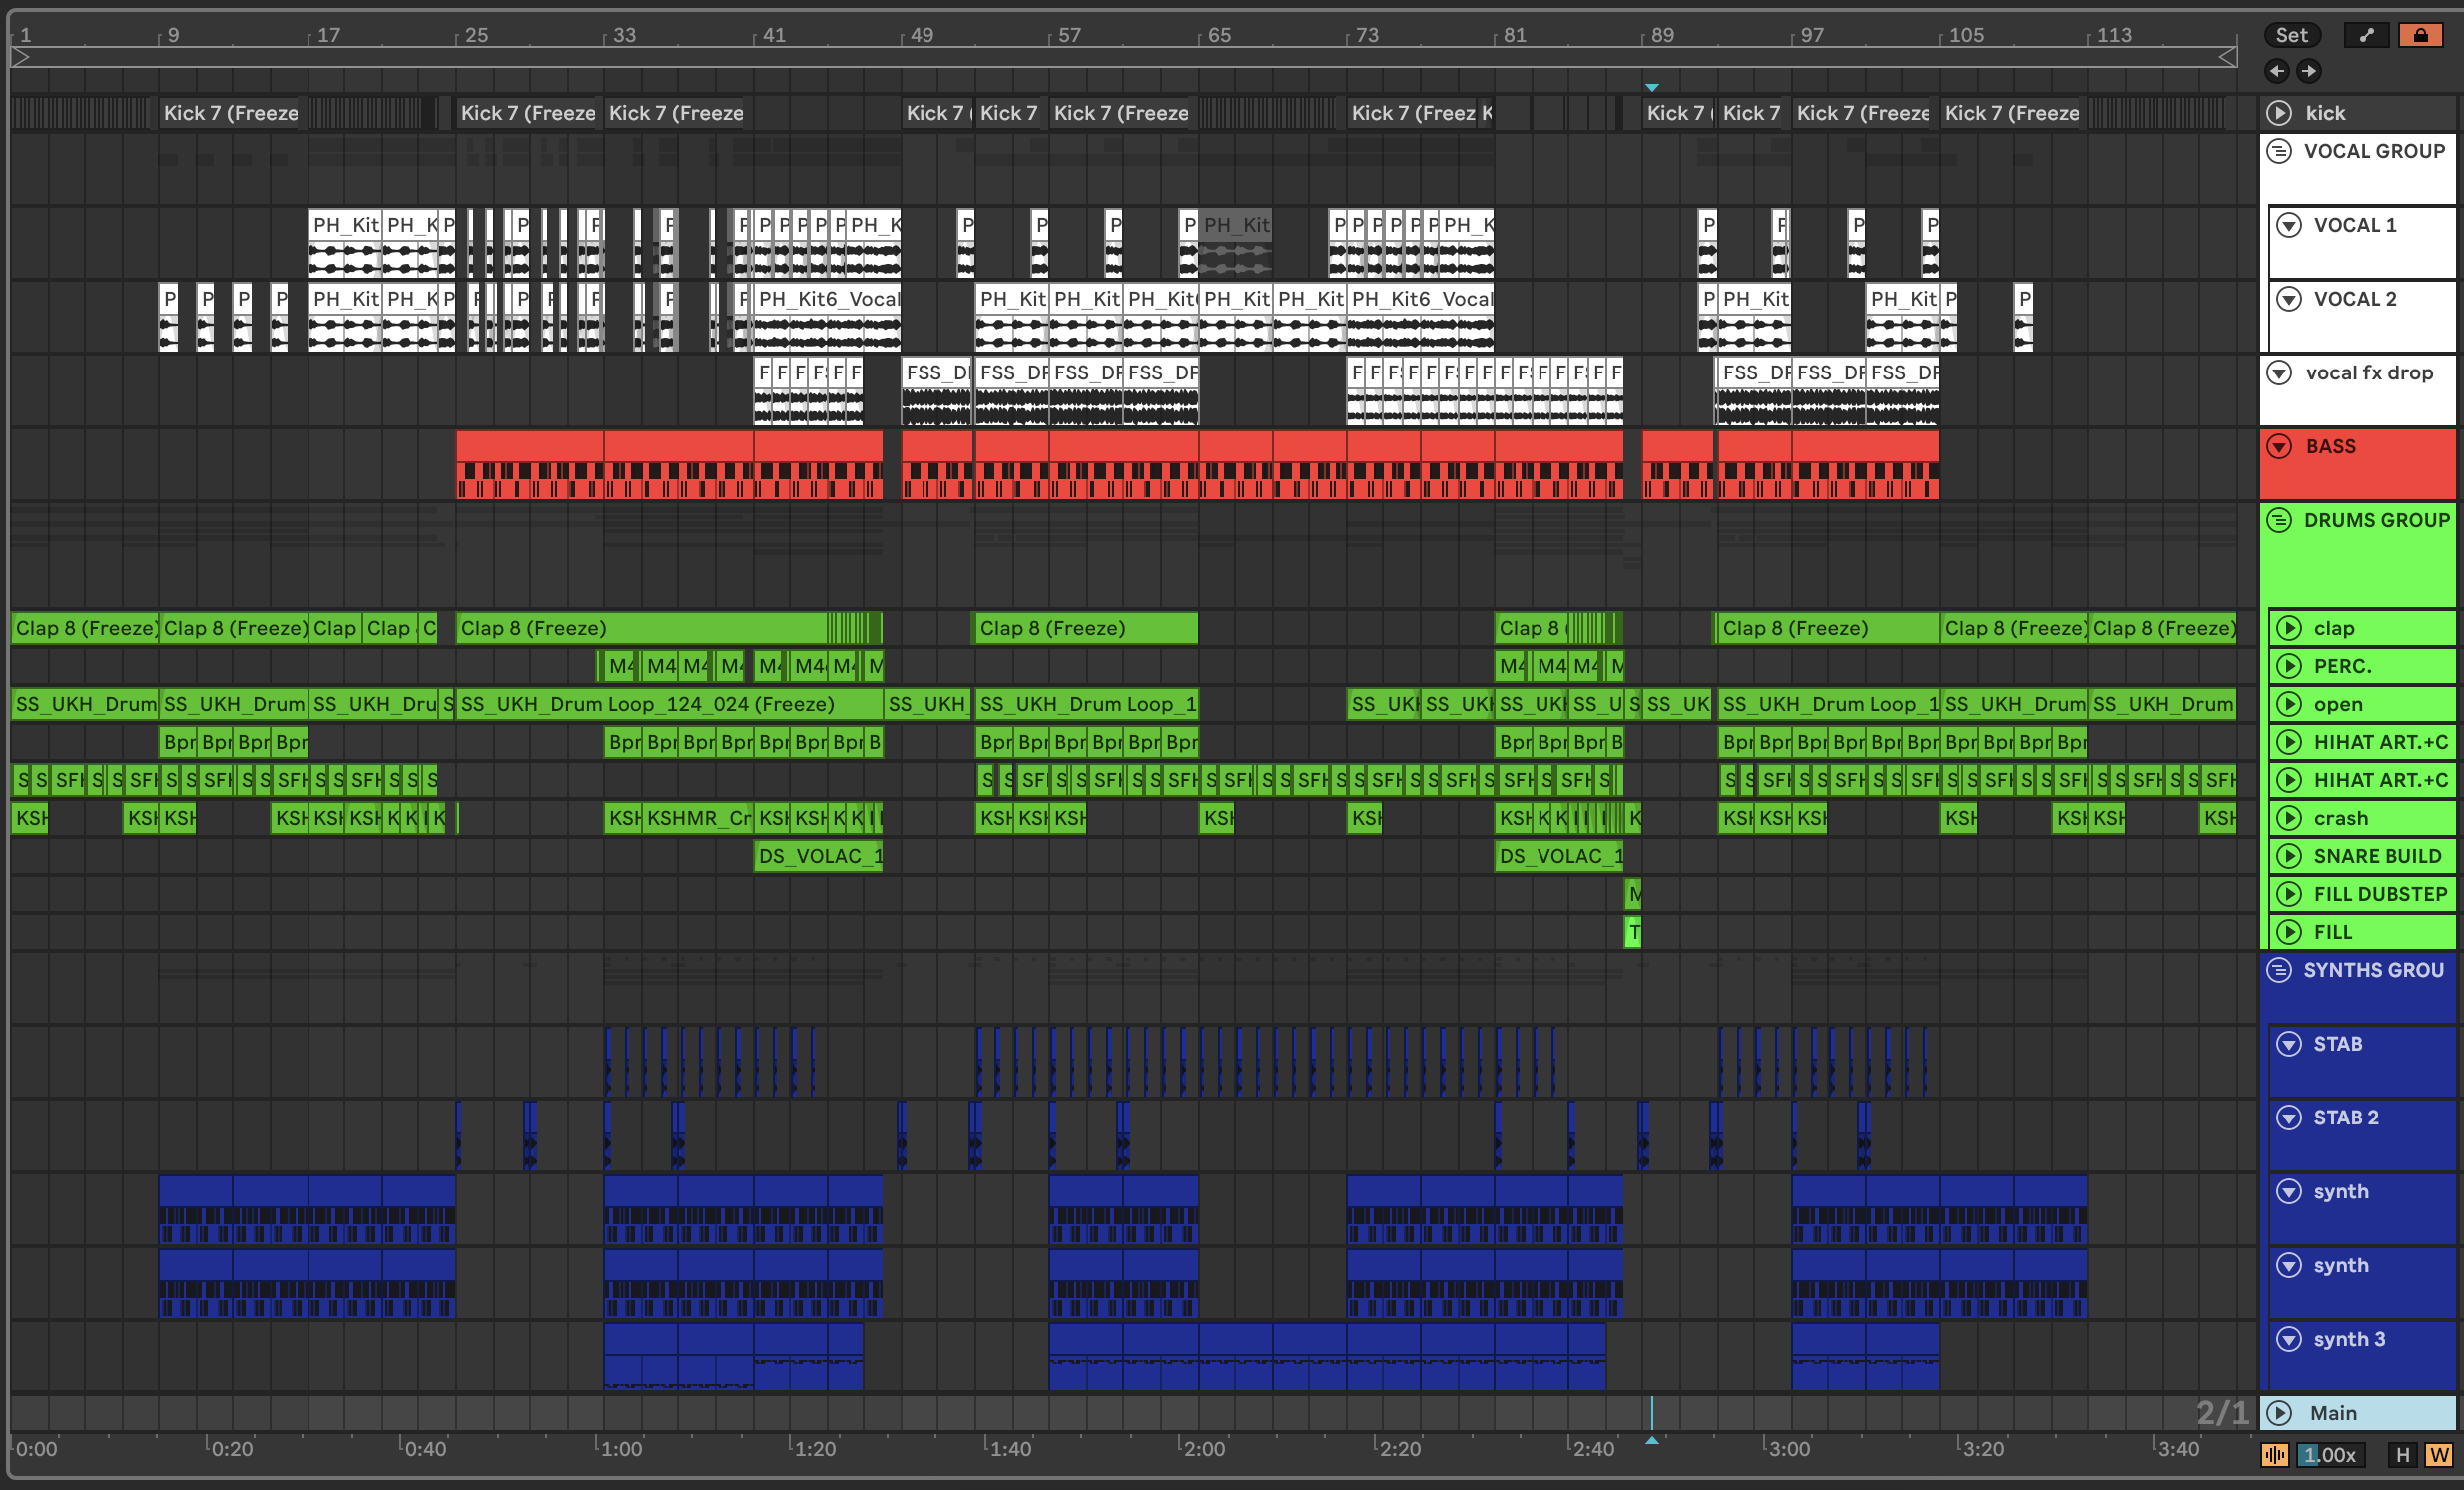Toggle automation mode line icon

tap(2366, 35)
